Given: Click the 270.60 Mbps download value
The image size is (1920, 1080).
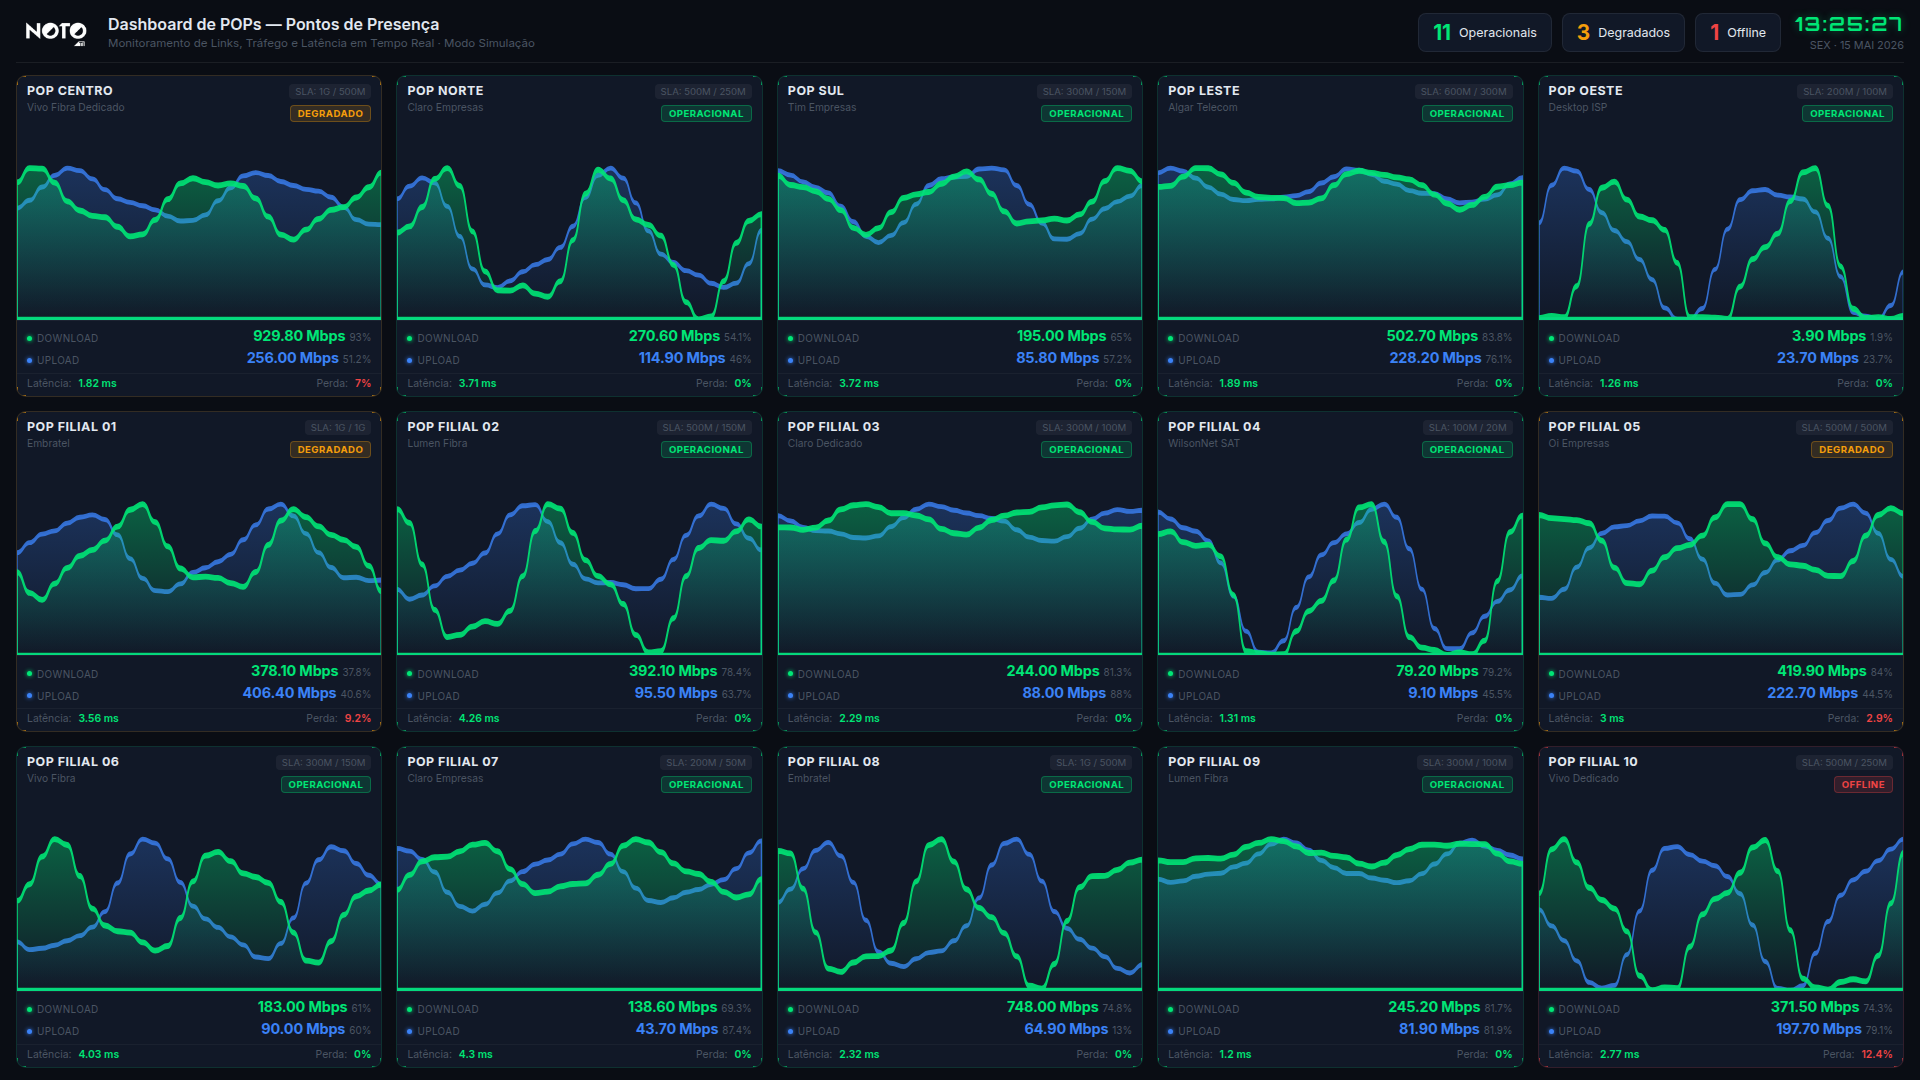Looking at the screenshot, I should [674, 337].
